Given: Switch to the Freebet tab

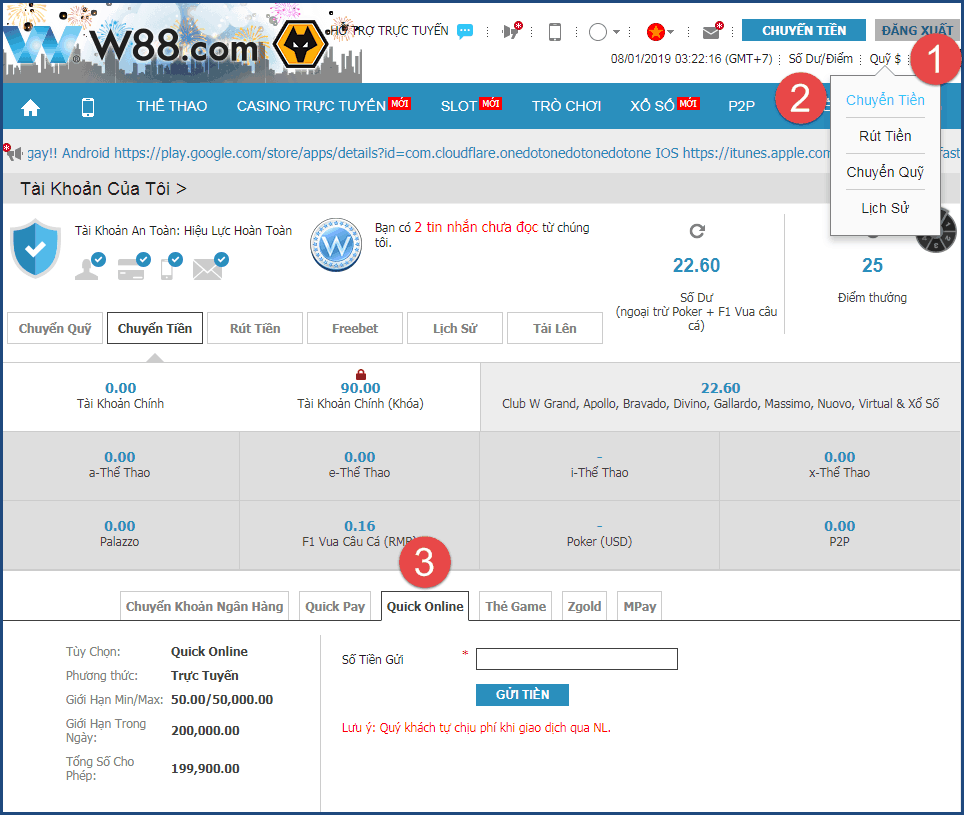Looking at the screenshot, I should [x=355, y=328].
